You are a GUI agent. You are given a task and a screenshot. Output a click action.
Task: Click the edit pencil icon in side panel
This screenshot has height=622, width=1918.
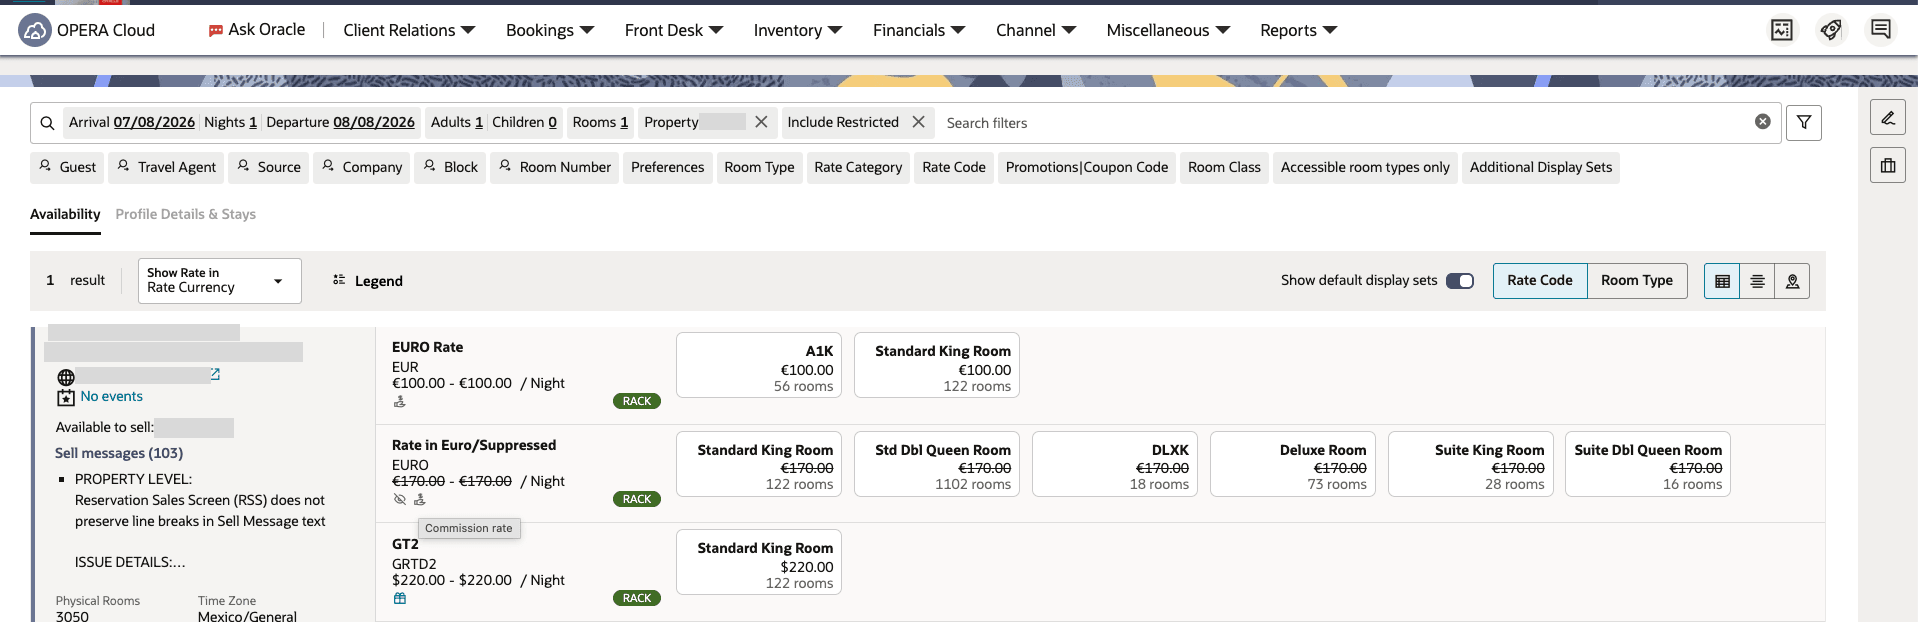[x=1888, y=118]
